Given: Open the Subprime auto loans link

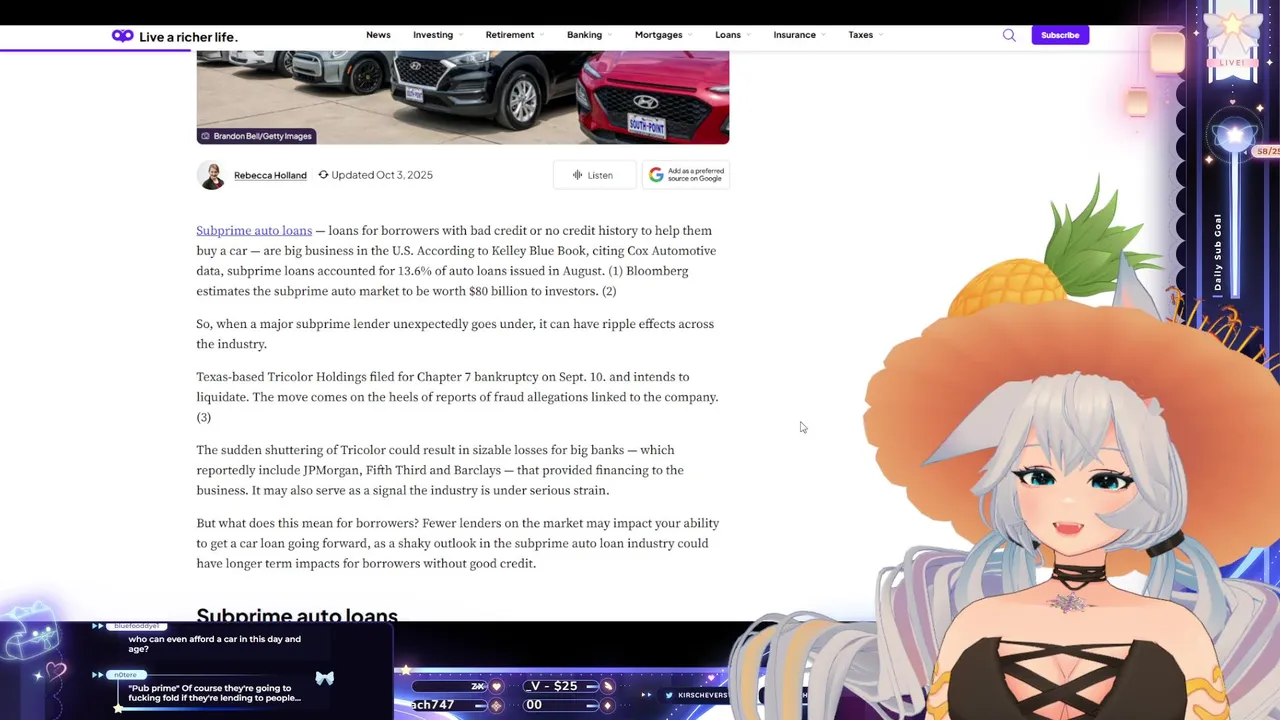Looking at the screenshot, I should point(254,231).
